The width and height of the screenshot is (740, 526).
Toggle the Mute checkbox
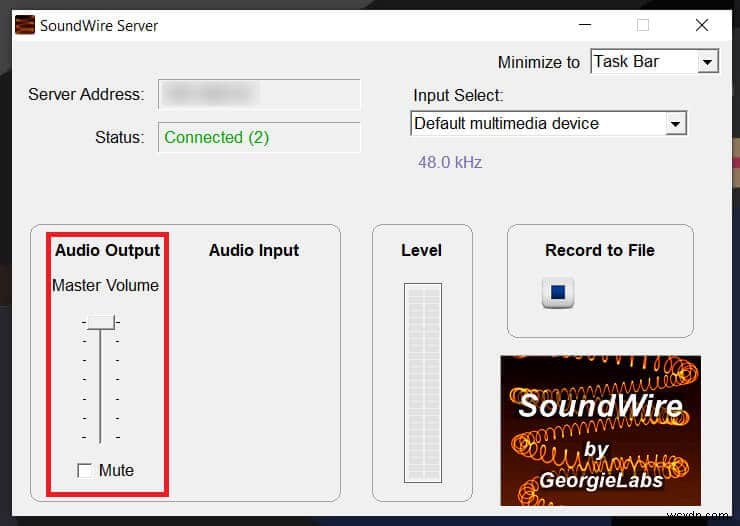(84, 470)
